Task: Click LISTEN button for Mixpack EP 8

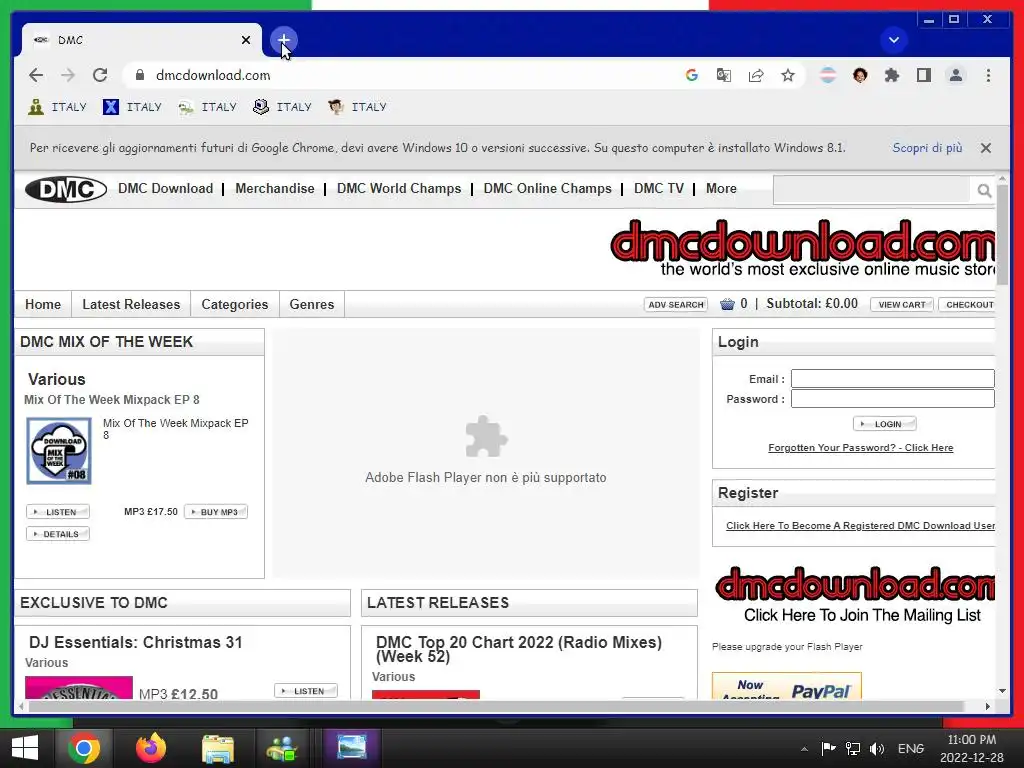Action: [x=57, y=512]
